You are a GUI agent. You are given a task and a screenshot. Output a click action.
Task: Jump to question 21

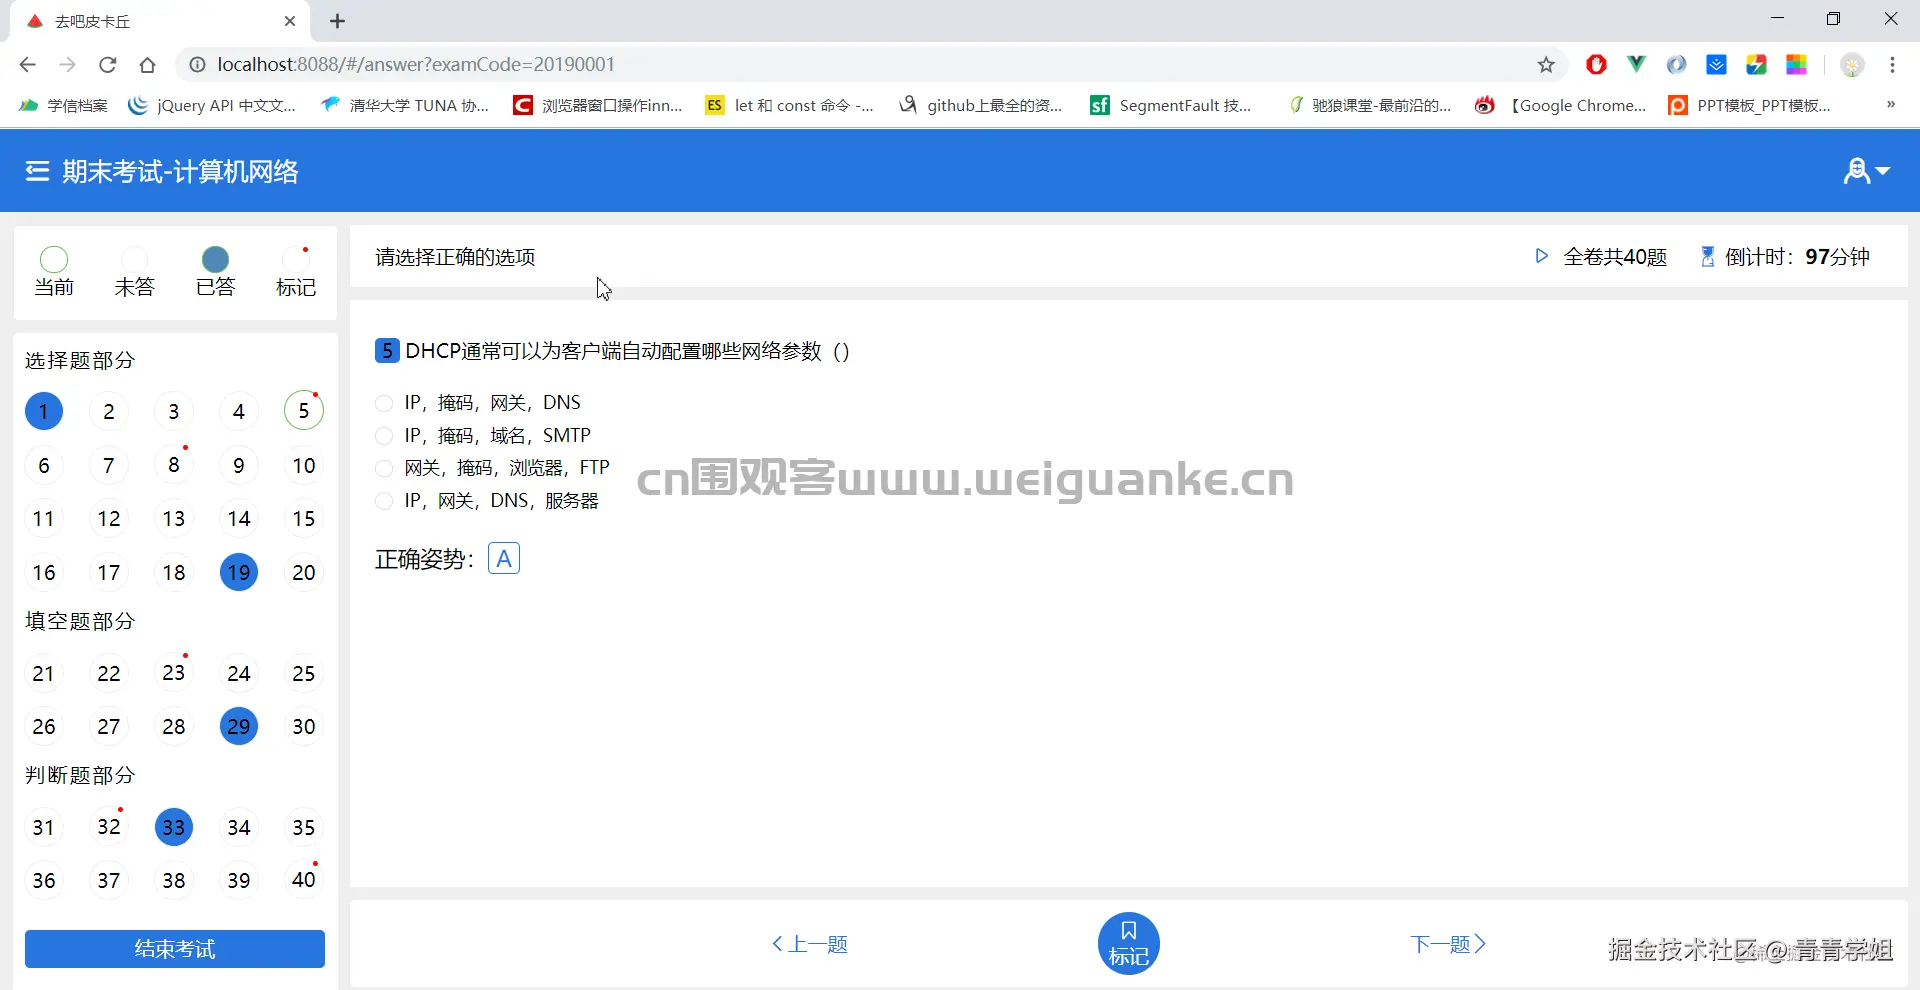[44, 673]
